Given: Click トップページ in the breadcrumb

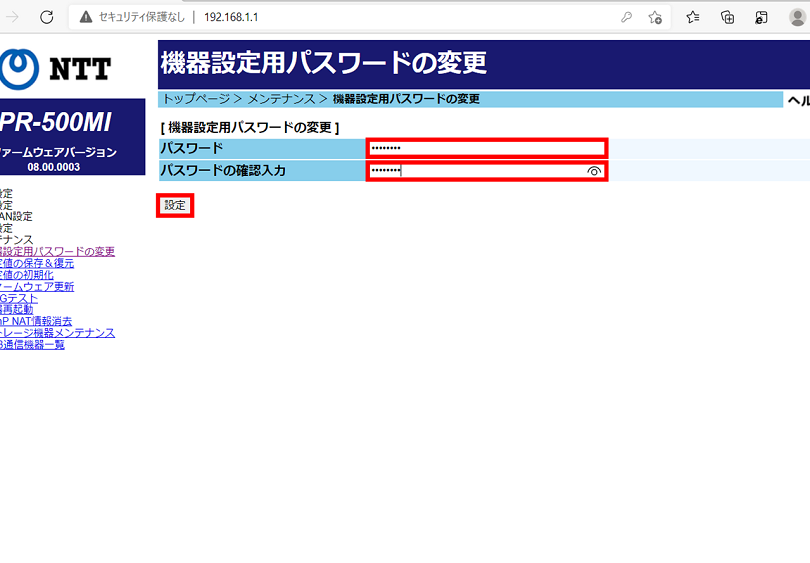Looking at the screenshot, I should pos(196,99).
